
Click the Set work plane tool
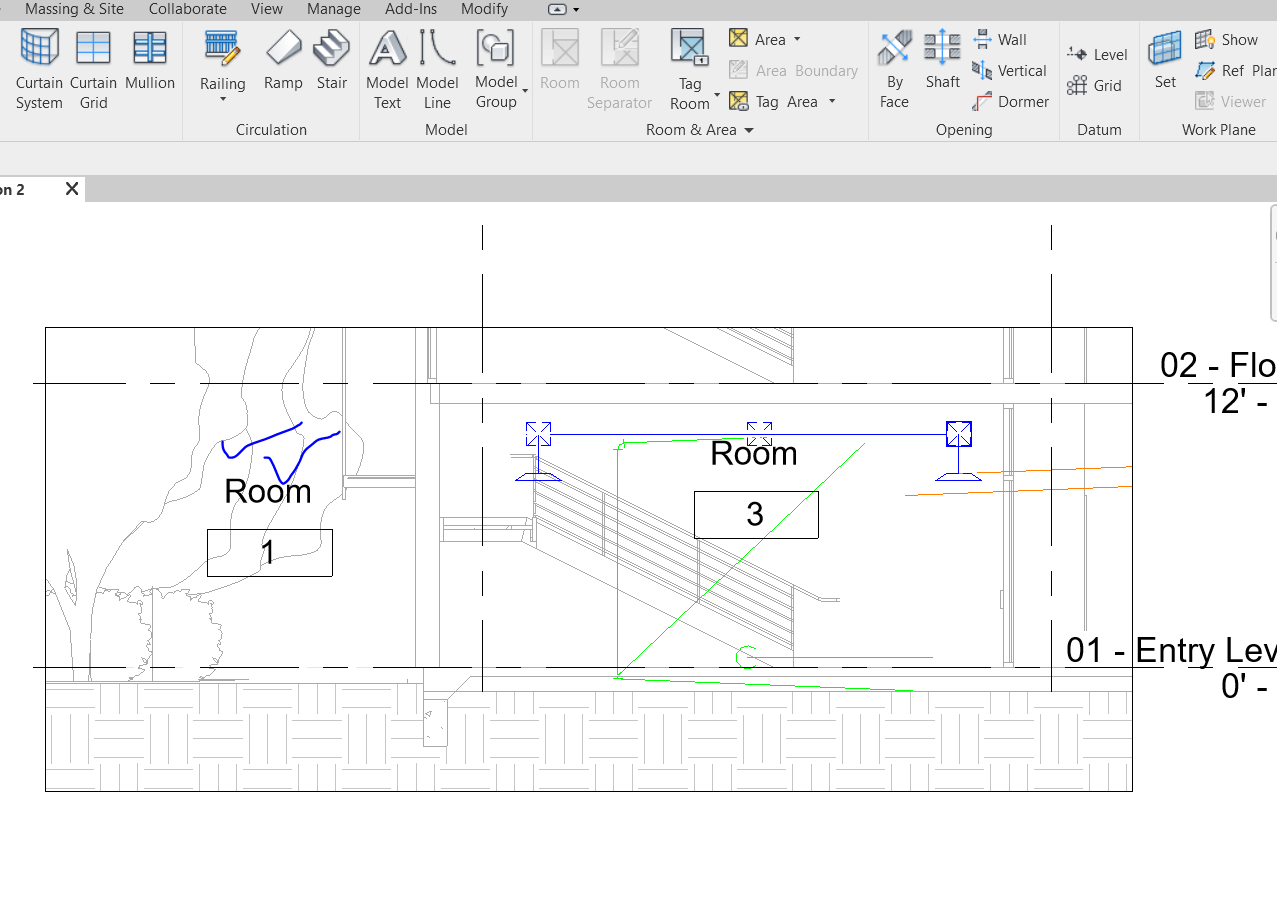coord(1165,60)
